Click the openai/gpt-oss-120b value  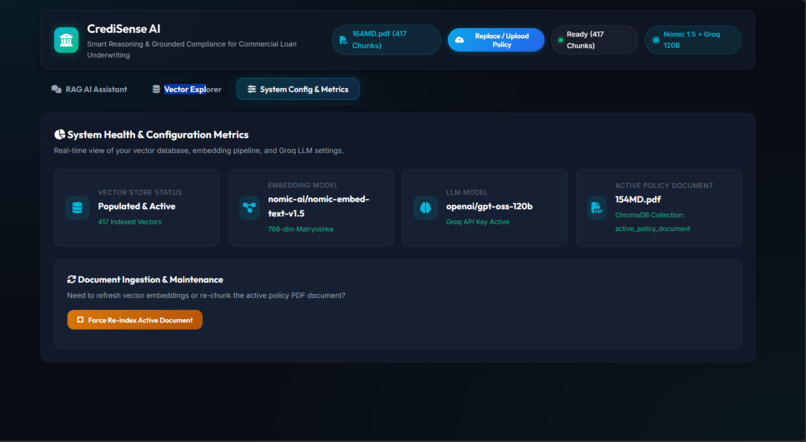coord(489,206)
